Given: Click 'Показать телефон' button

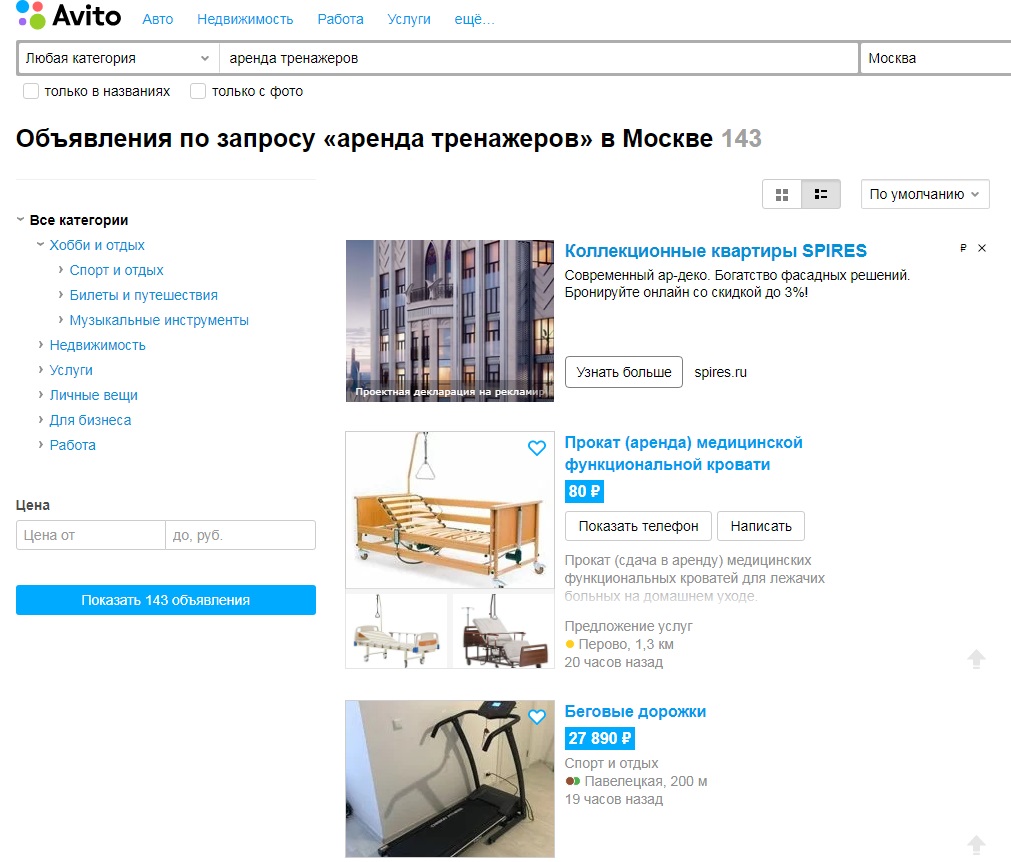Looking at the screenshot, I should click(x=638, y=526).
